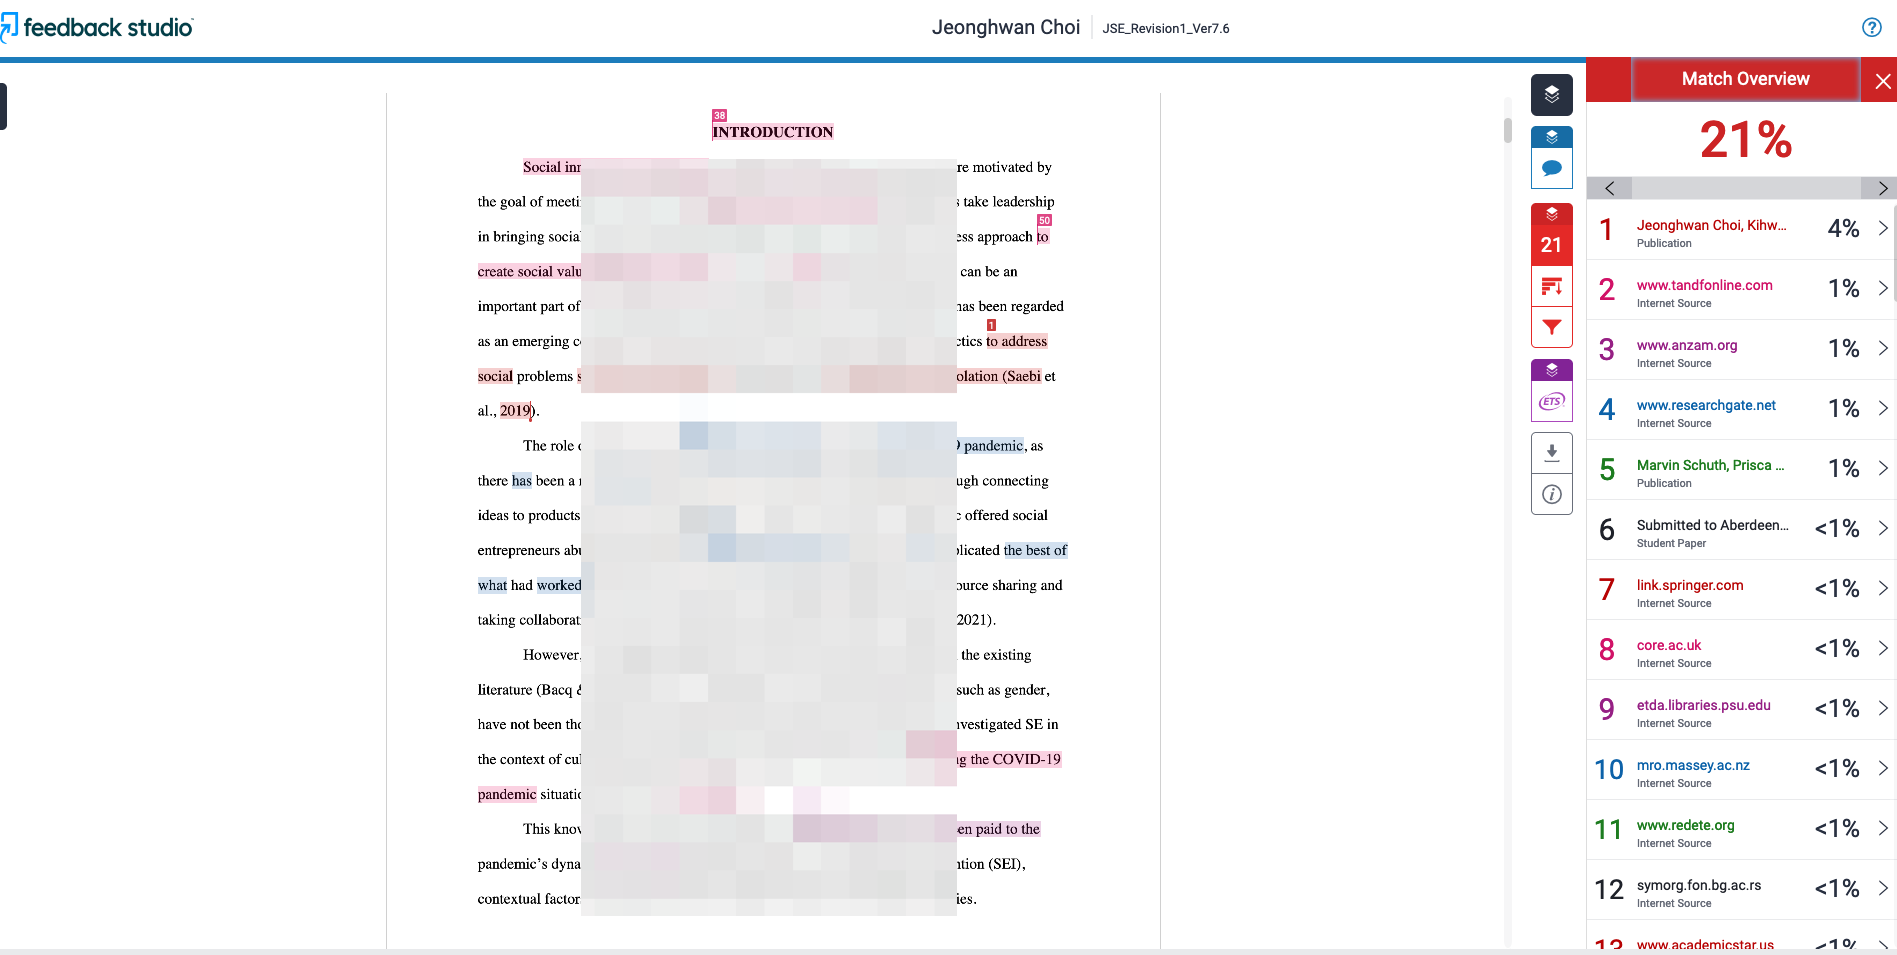1897x955 pixels.
Task: Click the red similarity layer icon
Action: pyautogui.click(x=1552, y=214)
